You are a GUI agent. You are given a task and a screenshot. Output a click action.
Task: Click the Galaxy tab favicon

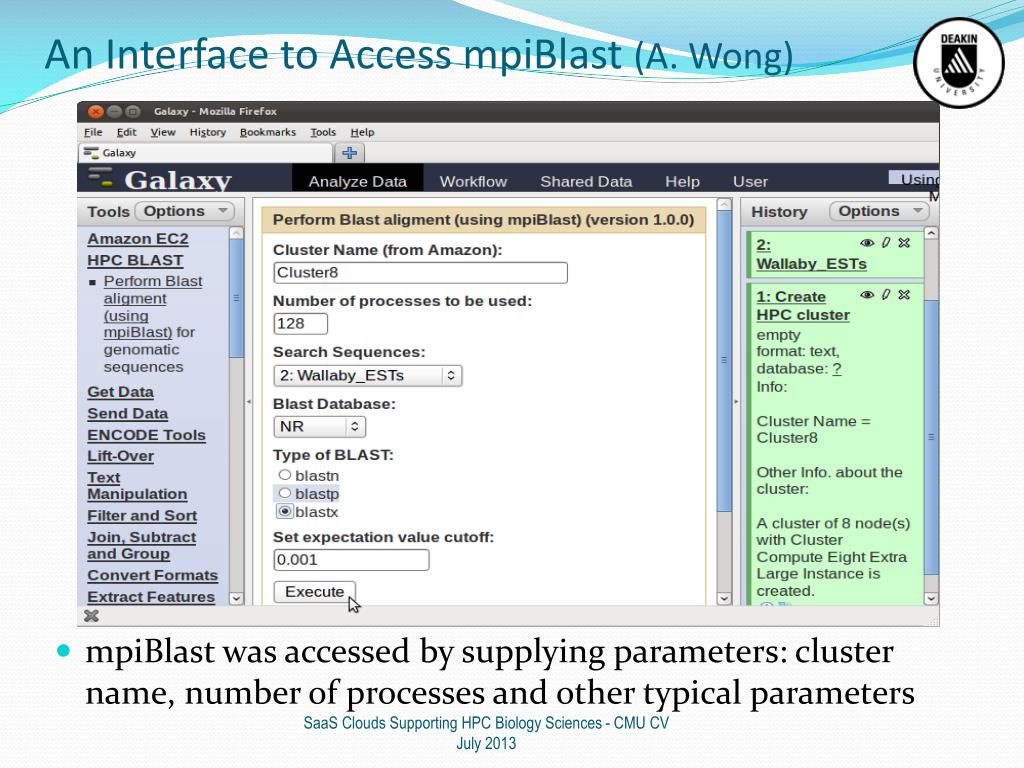91,153
